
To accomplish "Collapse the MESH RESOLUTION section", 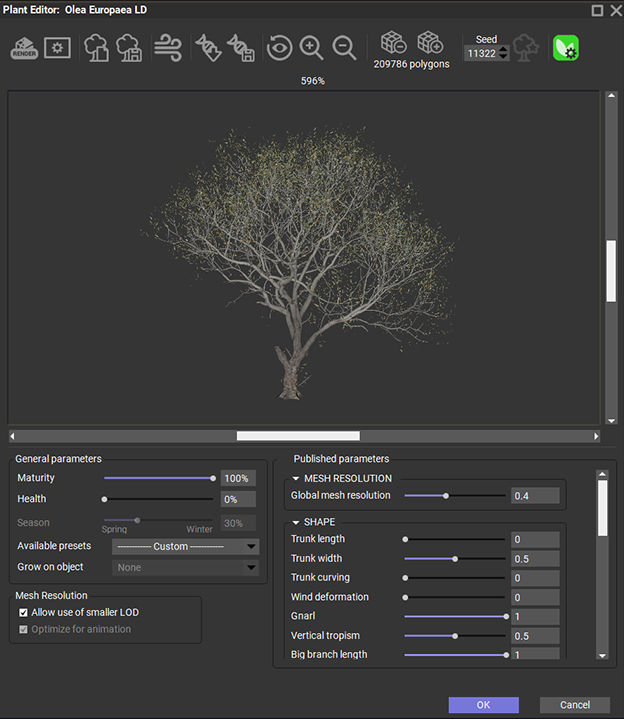I will pos(296,479).
